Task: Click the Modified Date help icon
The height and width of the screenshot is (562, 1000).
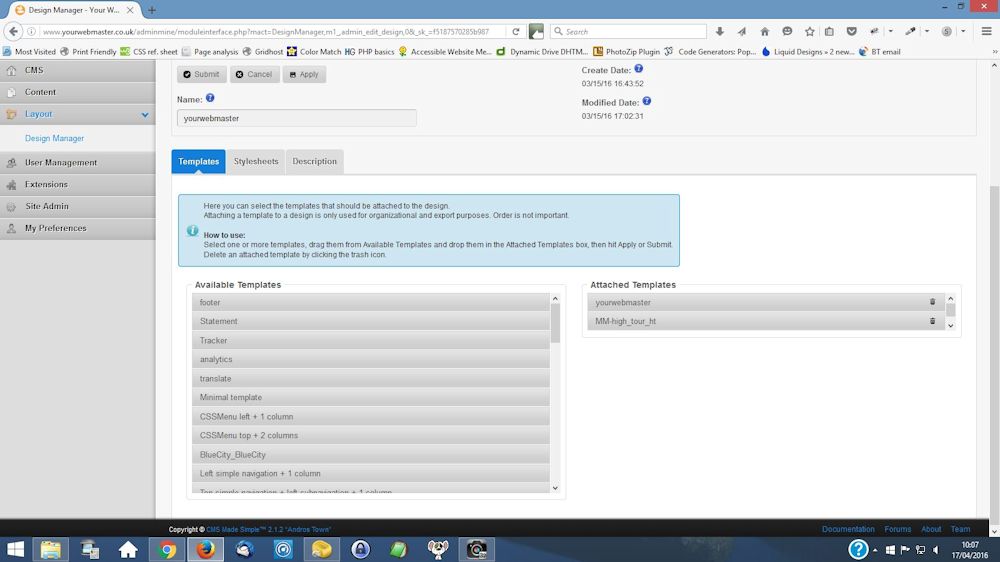Action: (x=647, y=102)
